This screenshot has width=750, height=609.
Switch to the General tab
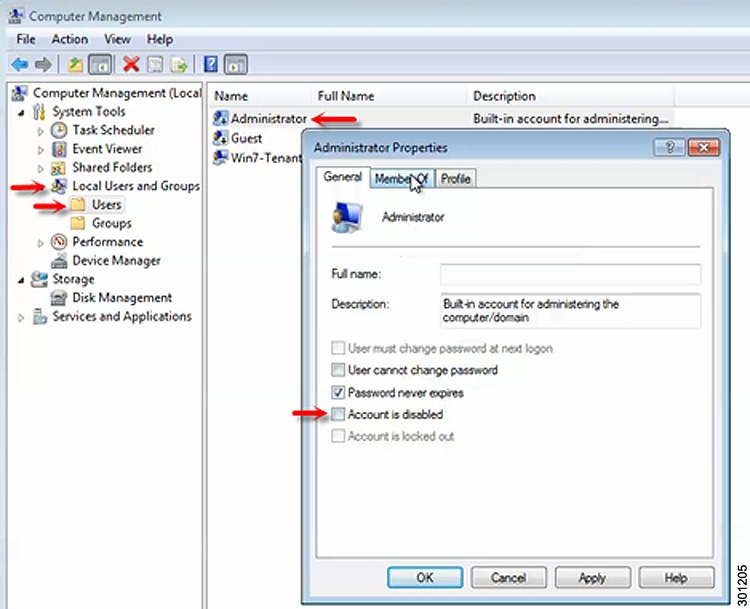point(342,177)
